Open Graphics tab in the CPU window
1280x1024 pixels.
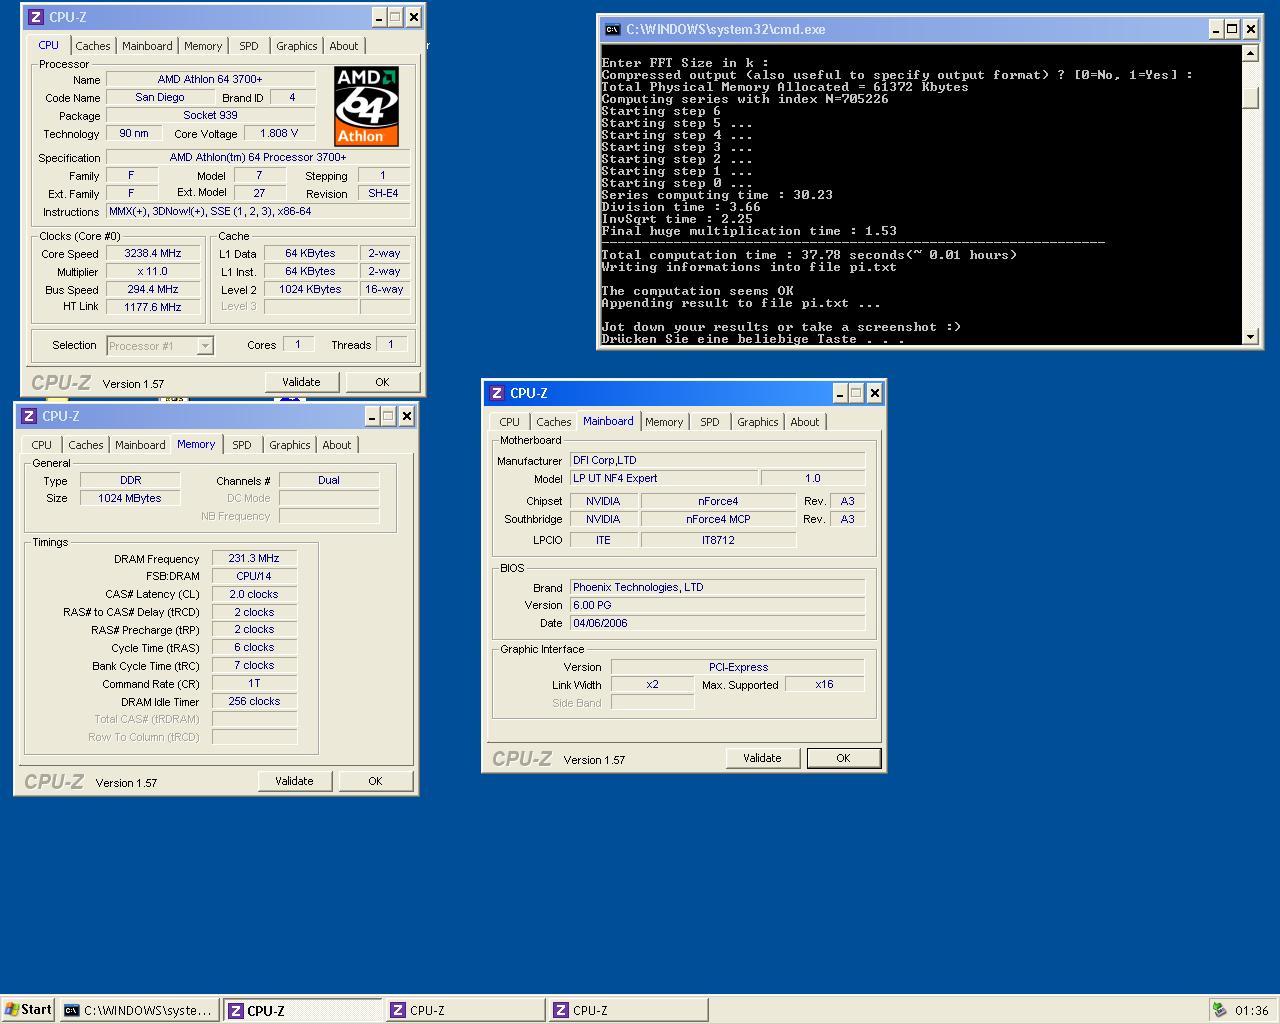click(x=297, y=46)
